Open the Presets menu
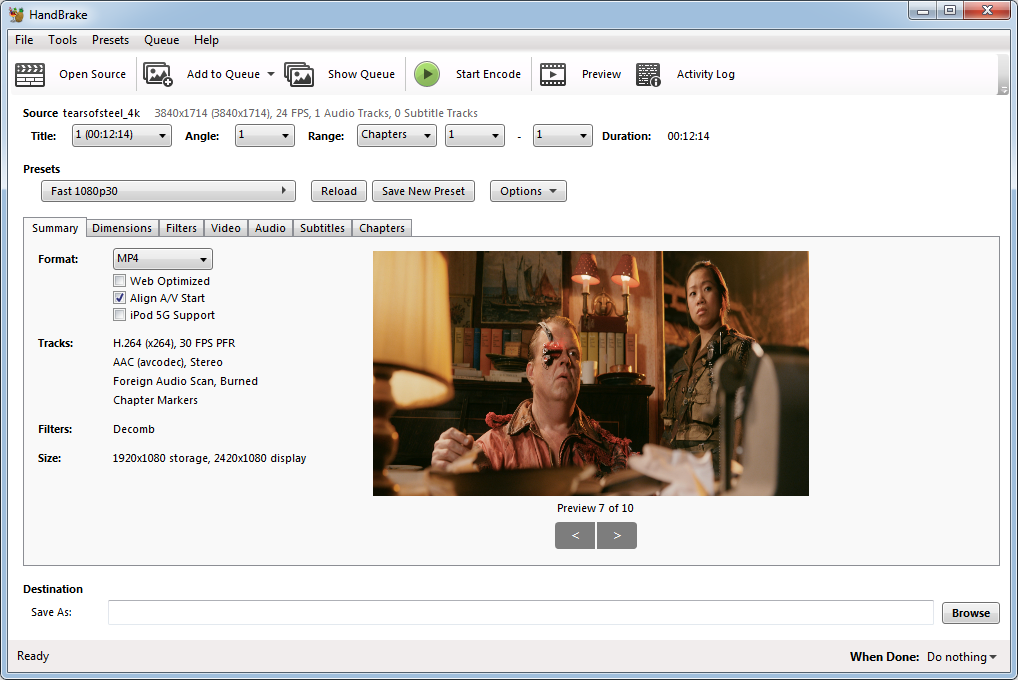Image resolution: width=1018 pixels, height=680 pixels. 110,40
